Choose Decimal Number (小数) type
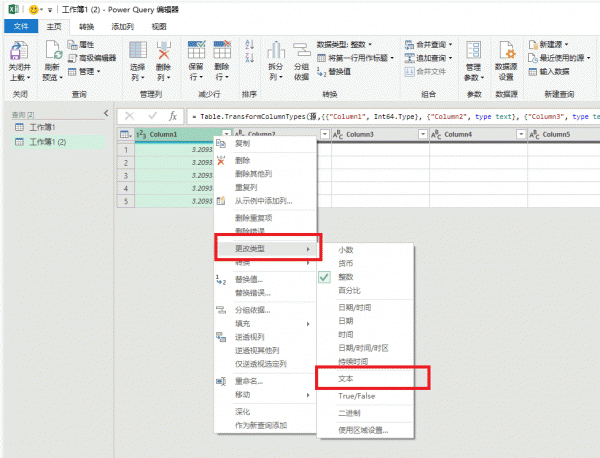This screenshot has height=458, width=600. pyautogui.click(x=346, y=250)
